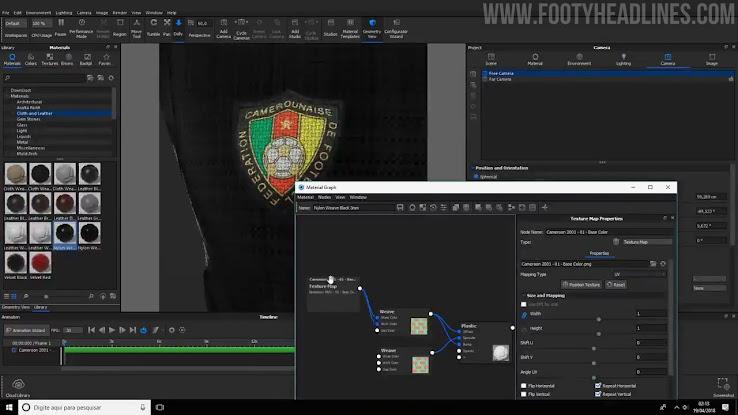Viewport: 738px width, 415px height.
Task: Open the Nodes menu in Material Graph
Action: coord(324,197)
